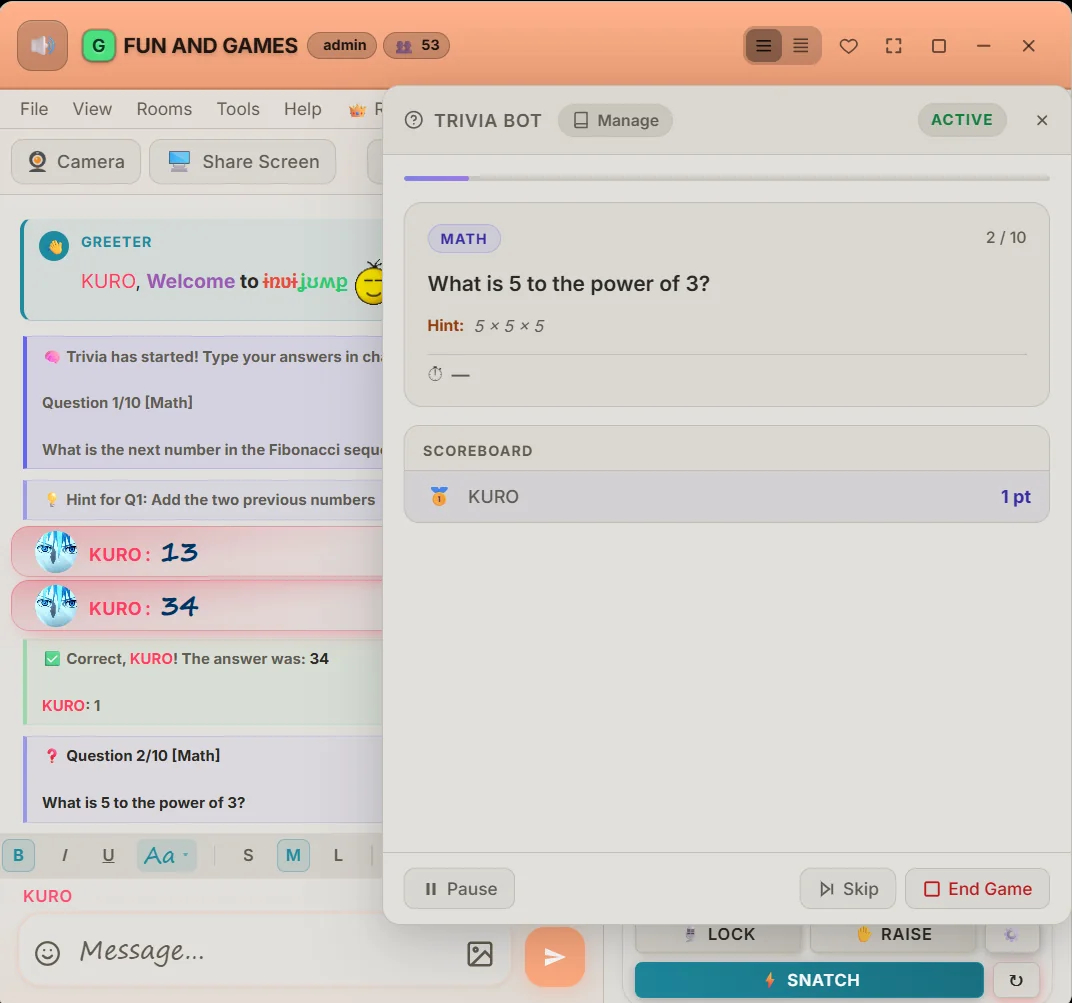This screenshot has height=1003, width=1072.
Task: Start the Camera
Action: 76,161
